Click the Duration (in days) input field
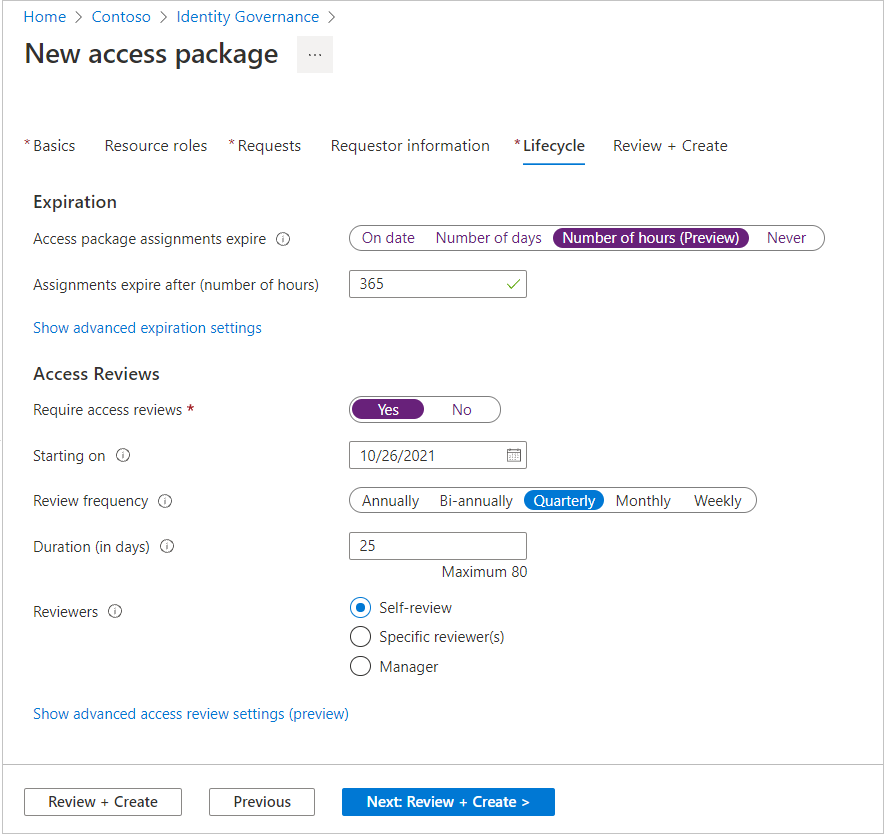This screenshot has width=887, height=834. [437, 546]
